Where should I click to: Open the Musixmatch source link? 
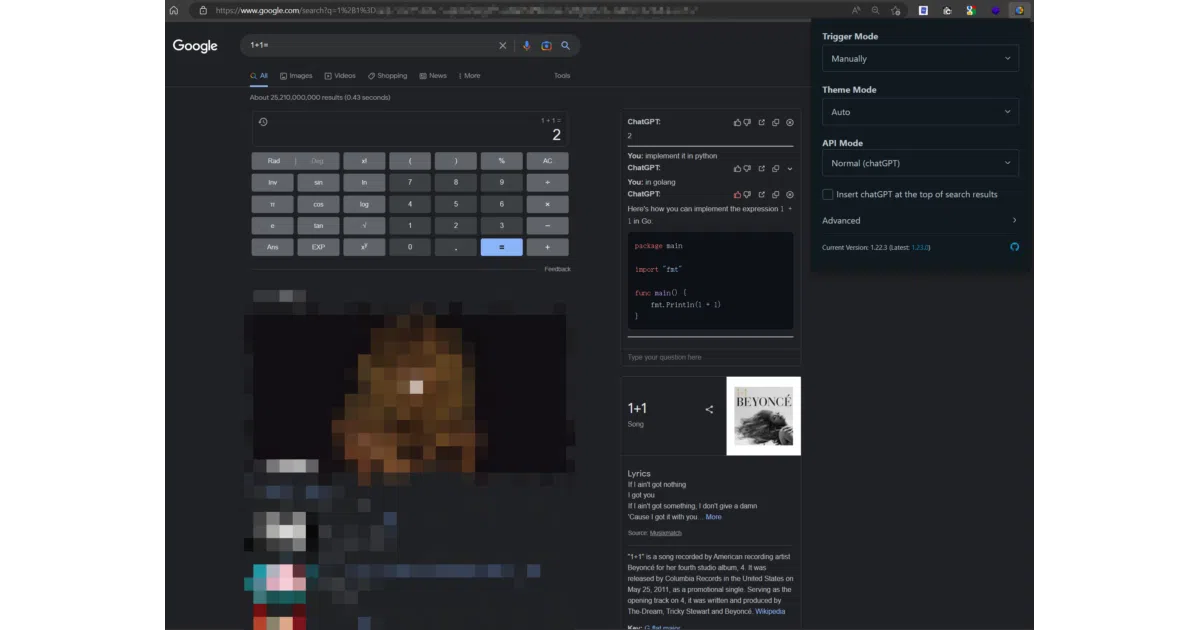click(665, 533)
